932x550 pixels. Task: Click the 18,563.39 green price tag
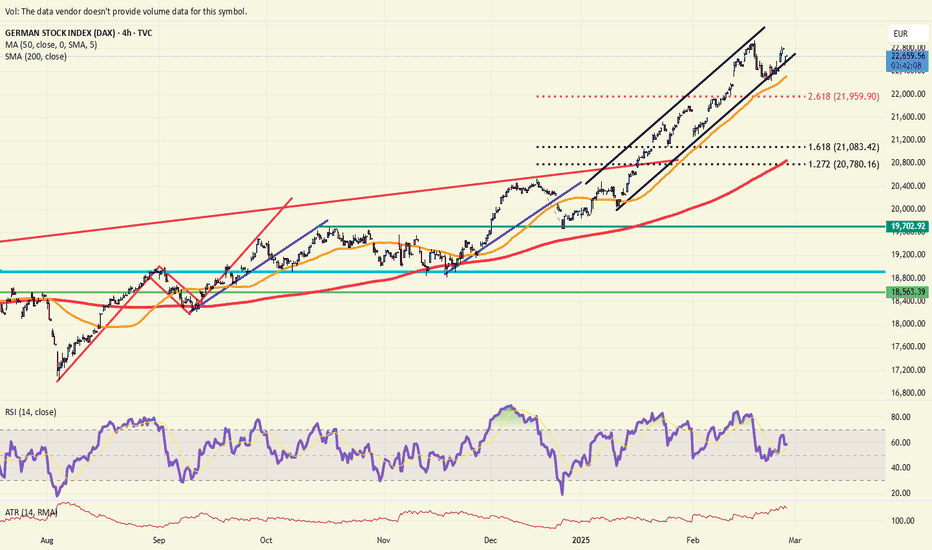coord(907,292)
